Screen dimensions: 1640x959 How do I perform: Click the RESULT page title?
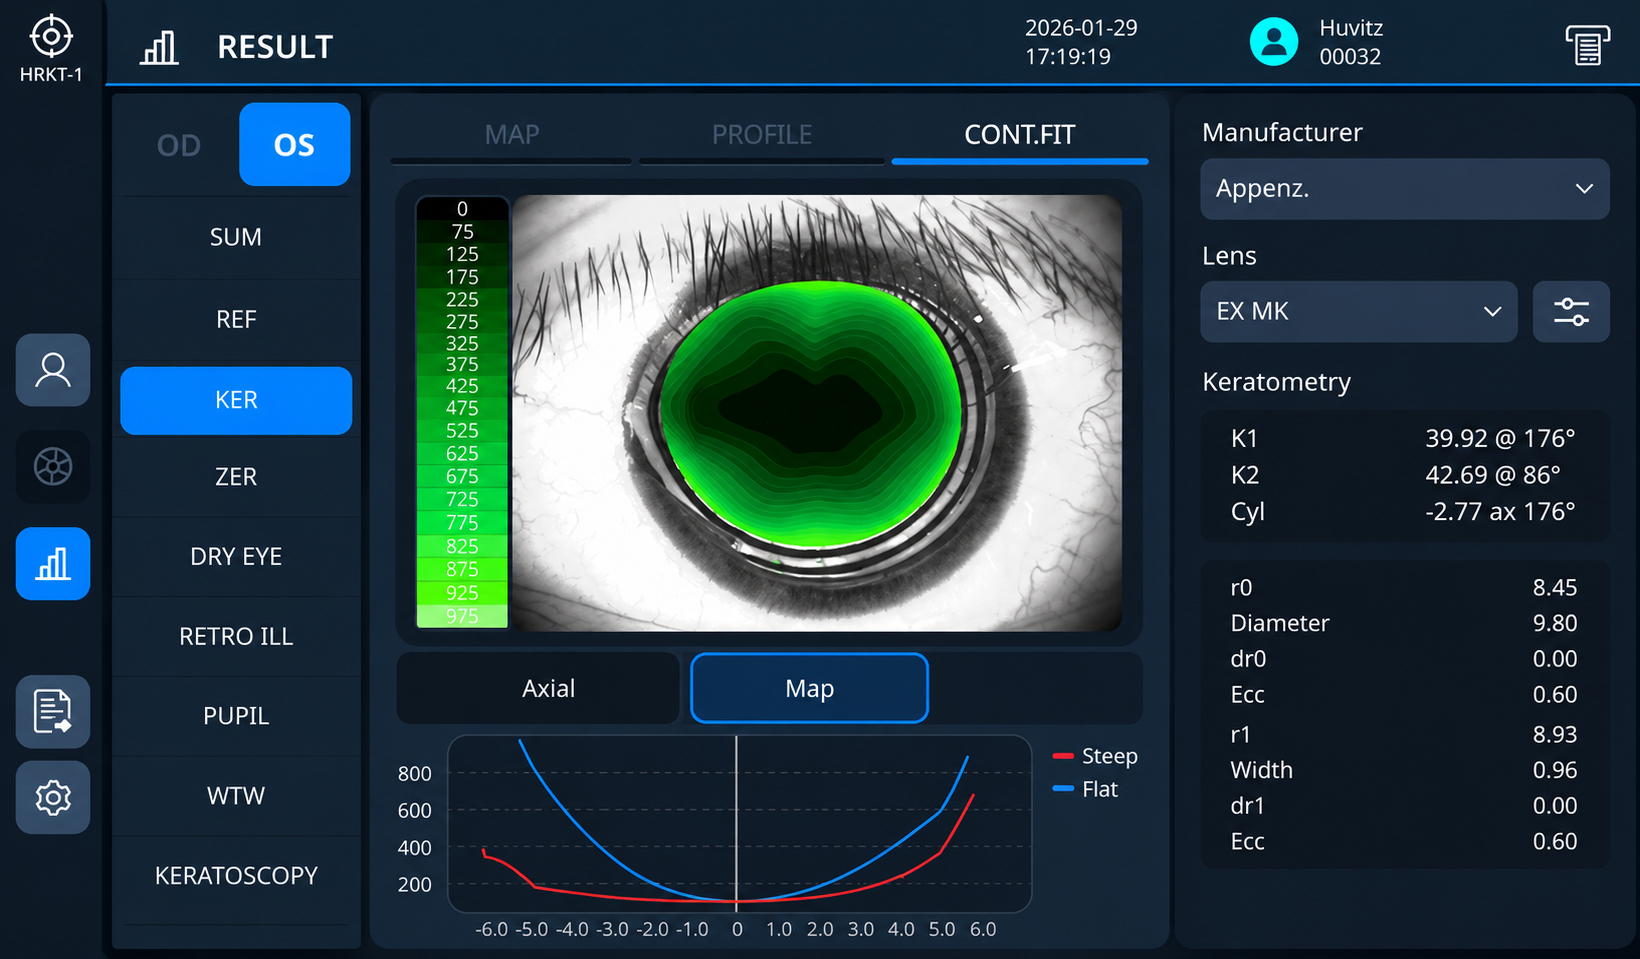click(275, 47)
